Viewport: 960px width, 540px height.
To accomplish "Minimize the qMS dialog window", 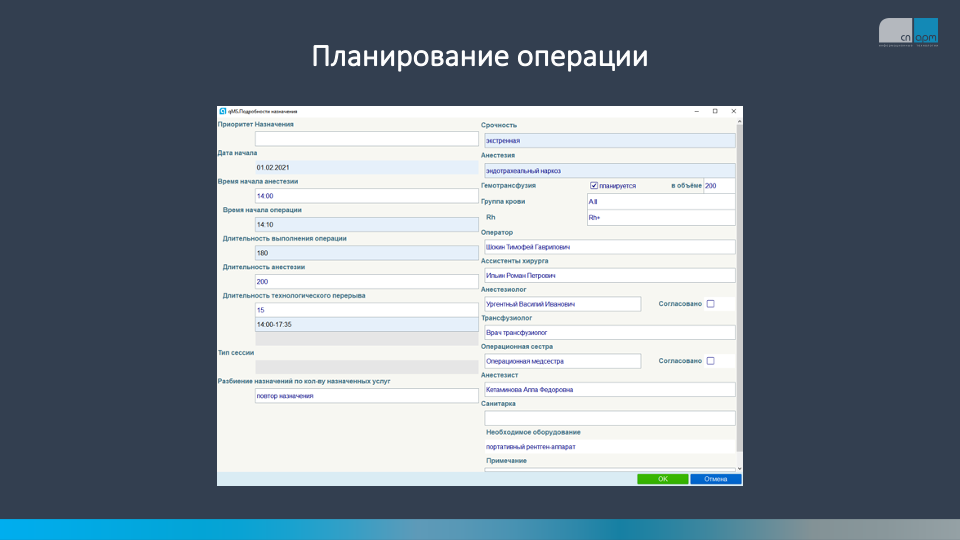I will point(697,111).
